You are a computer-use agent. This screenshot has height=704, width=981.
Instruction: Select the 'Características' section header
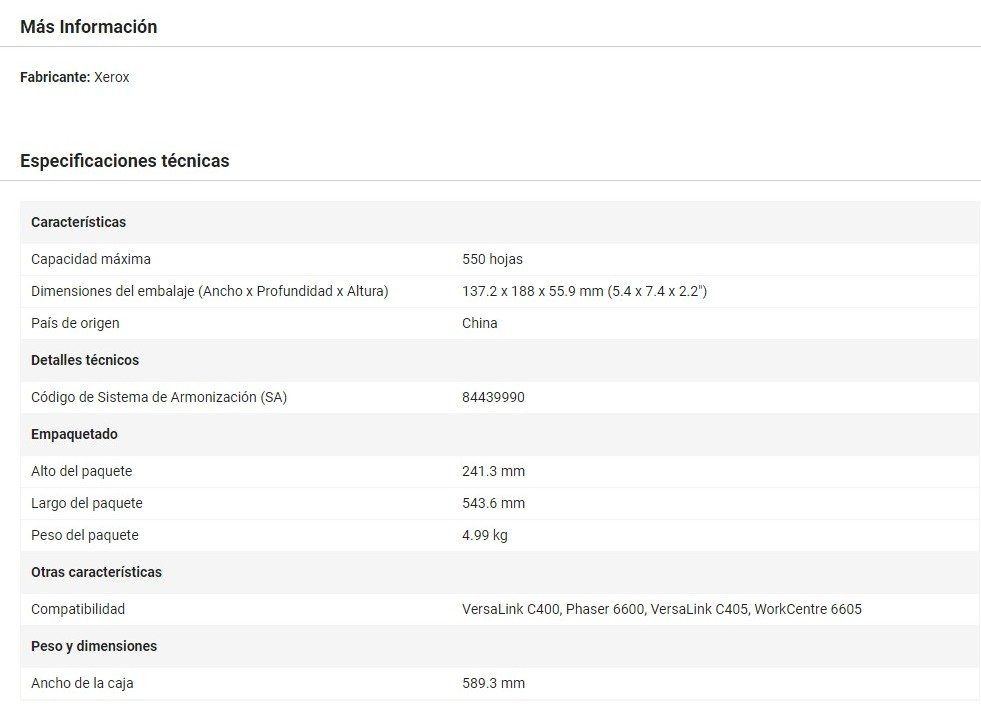tap(78, 222)
